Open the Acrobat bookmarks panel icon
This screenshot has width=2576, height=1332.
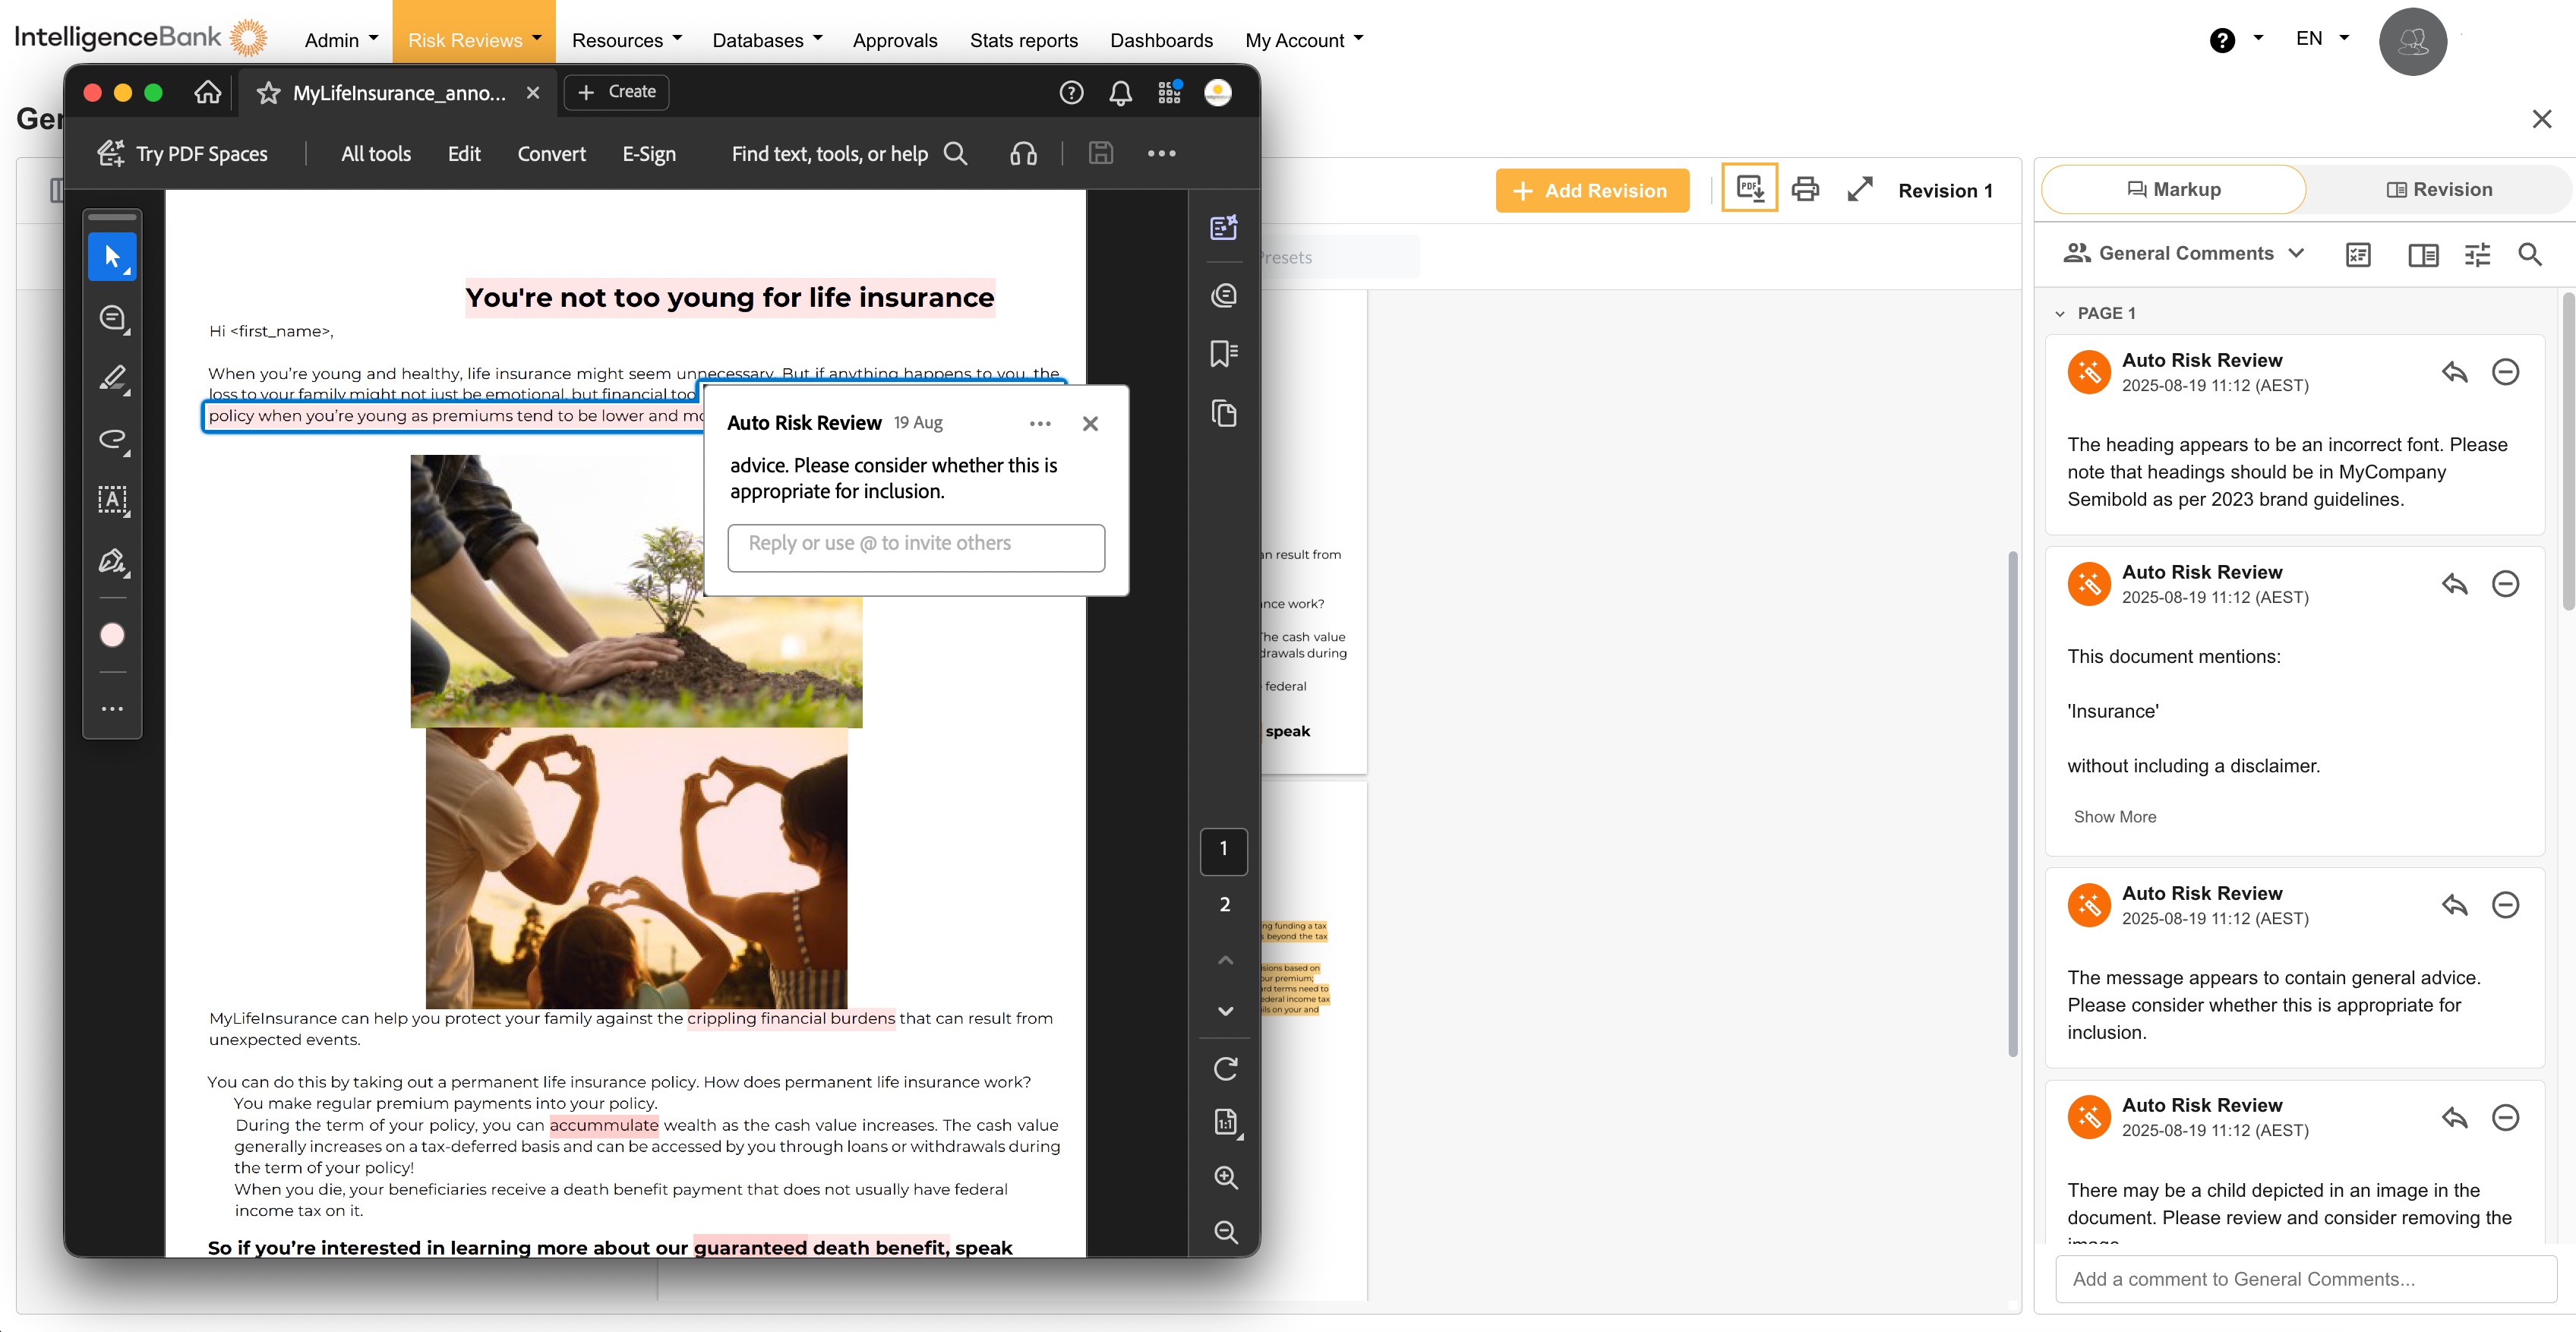coord(1224,354)
